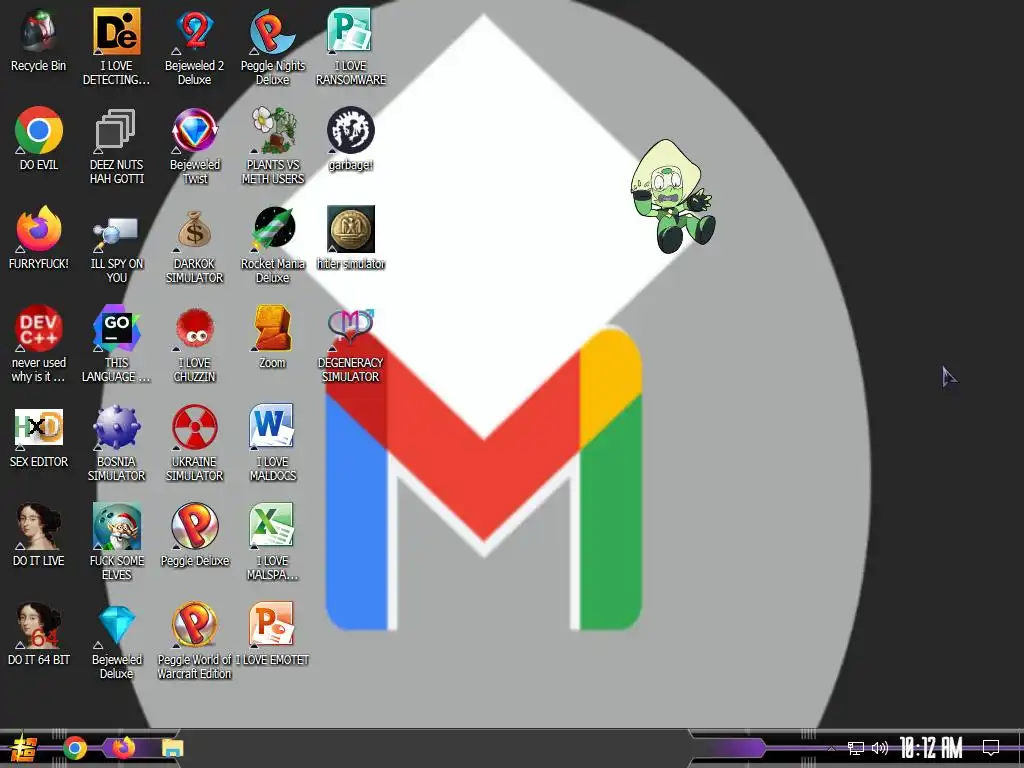The width and height of the screenshot is (1024, 768).
Task: Launch Peggle Deluxe desktop shortcut
Action: pos(195,526)
